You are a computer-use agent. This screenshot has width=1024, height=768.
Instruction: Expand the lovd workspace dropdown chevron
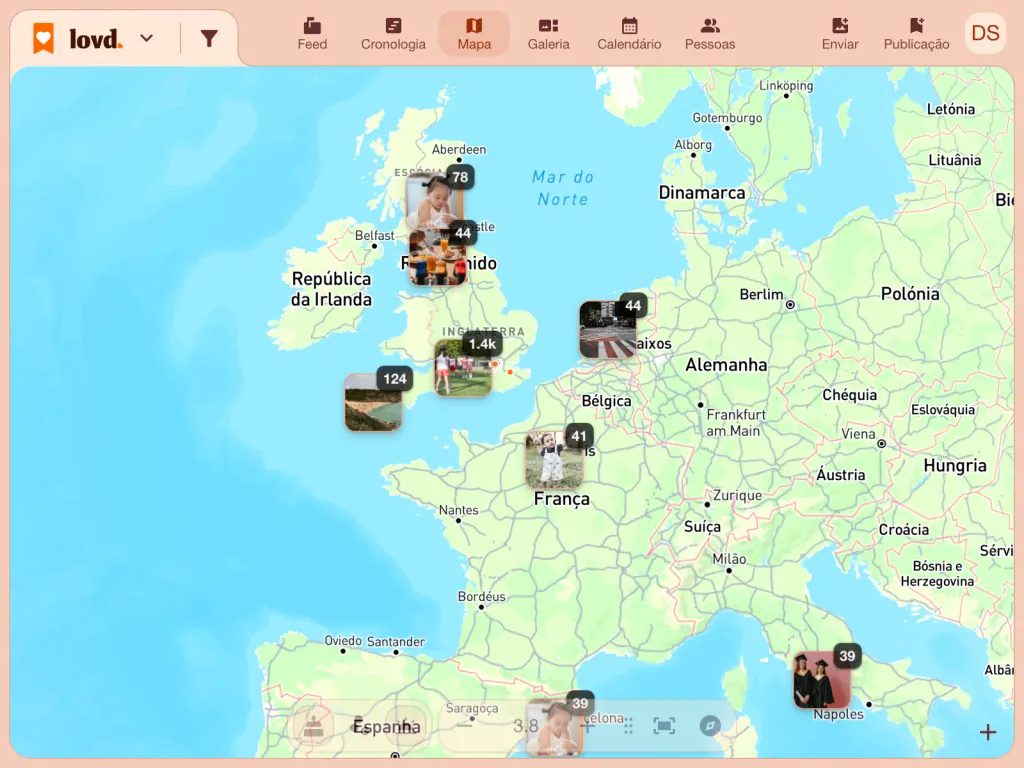click(x=147, y=39)
